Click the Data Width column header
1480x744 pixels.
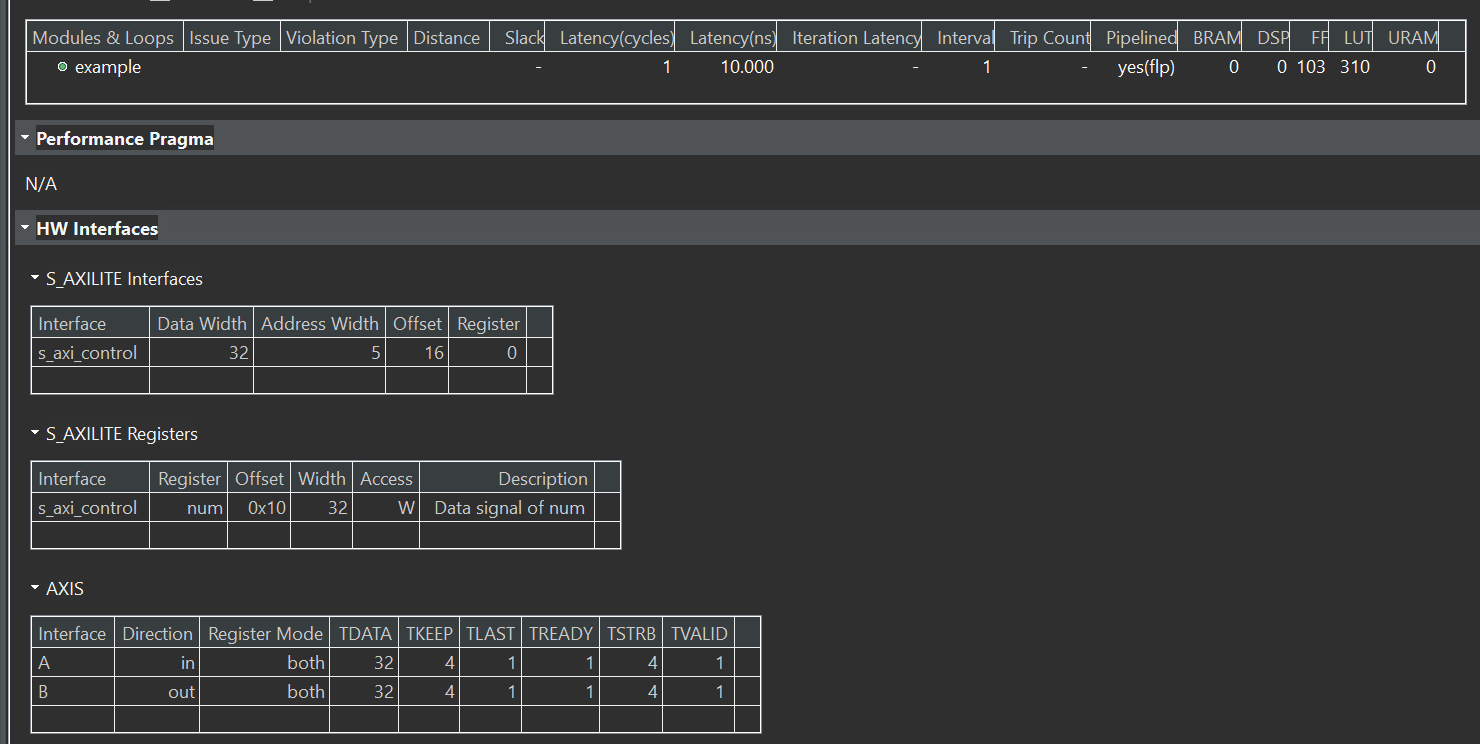[202, 323]
